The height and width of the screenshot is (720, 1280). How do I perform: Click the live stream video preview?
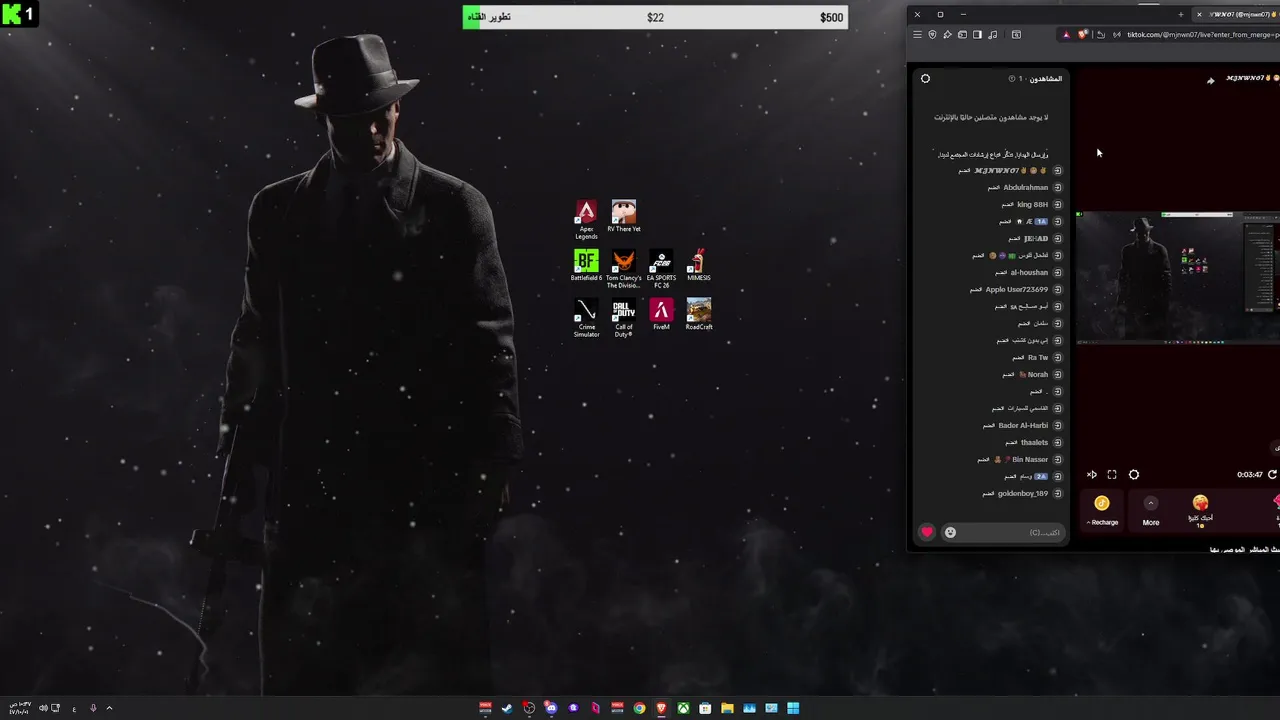coord(1178,277)
